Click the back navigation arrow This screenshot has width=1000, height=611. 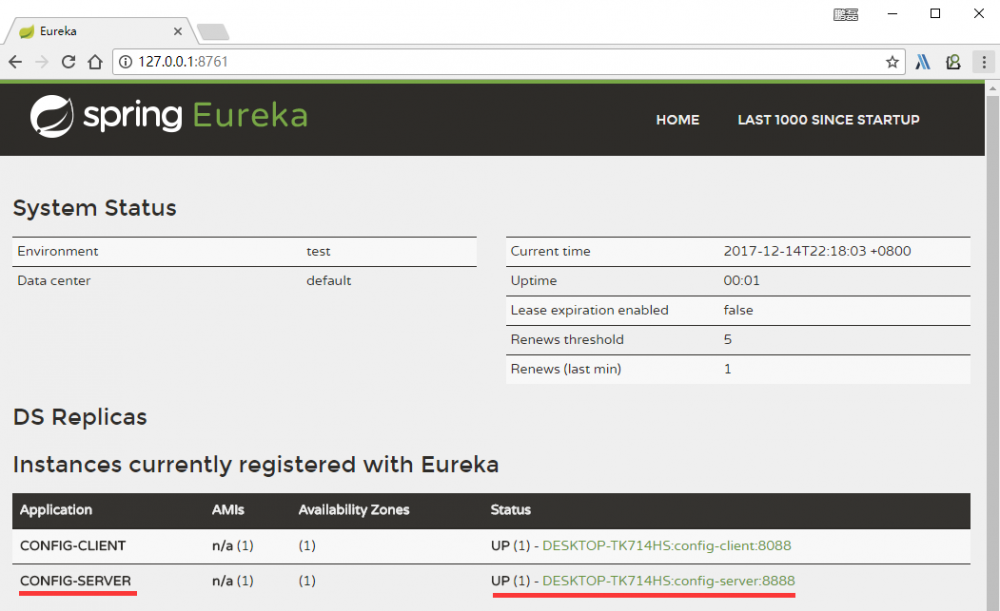coord(15,61)
